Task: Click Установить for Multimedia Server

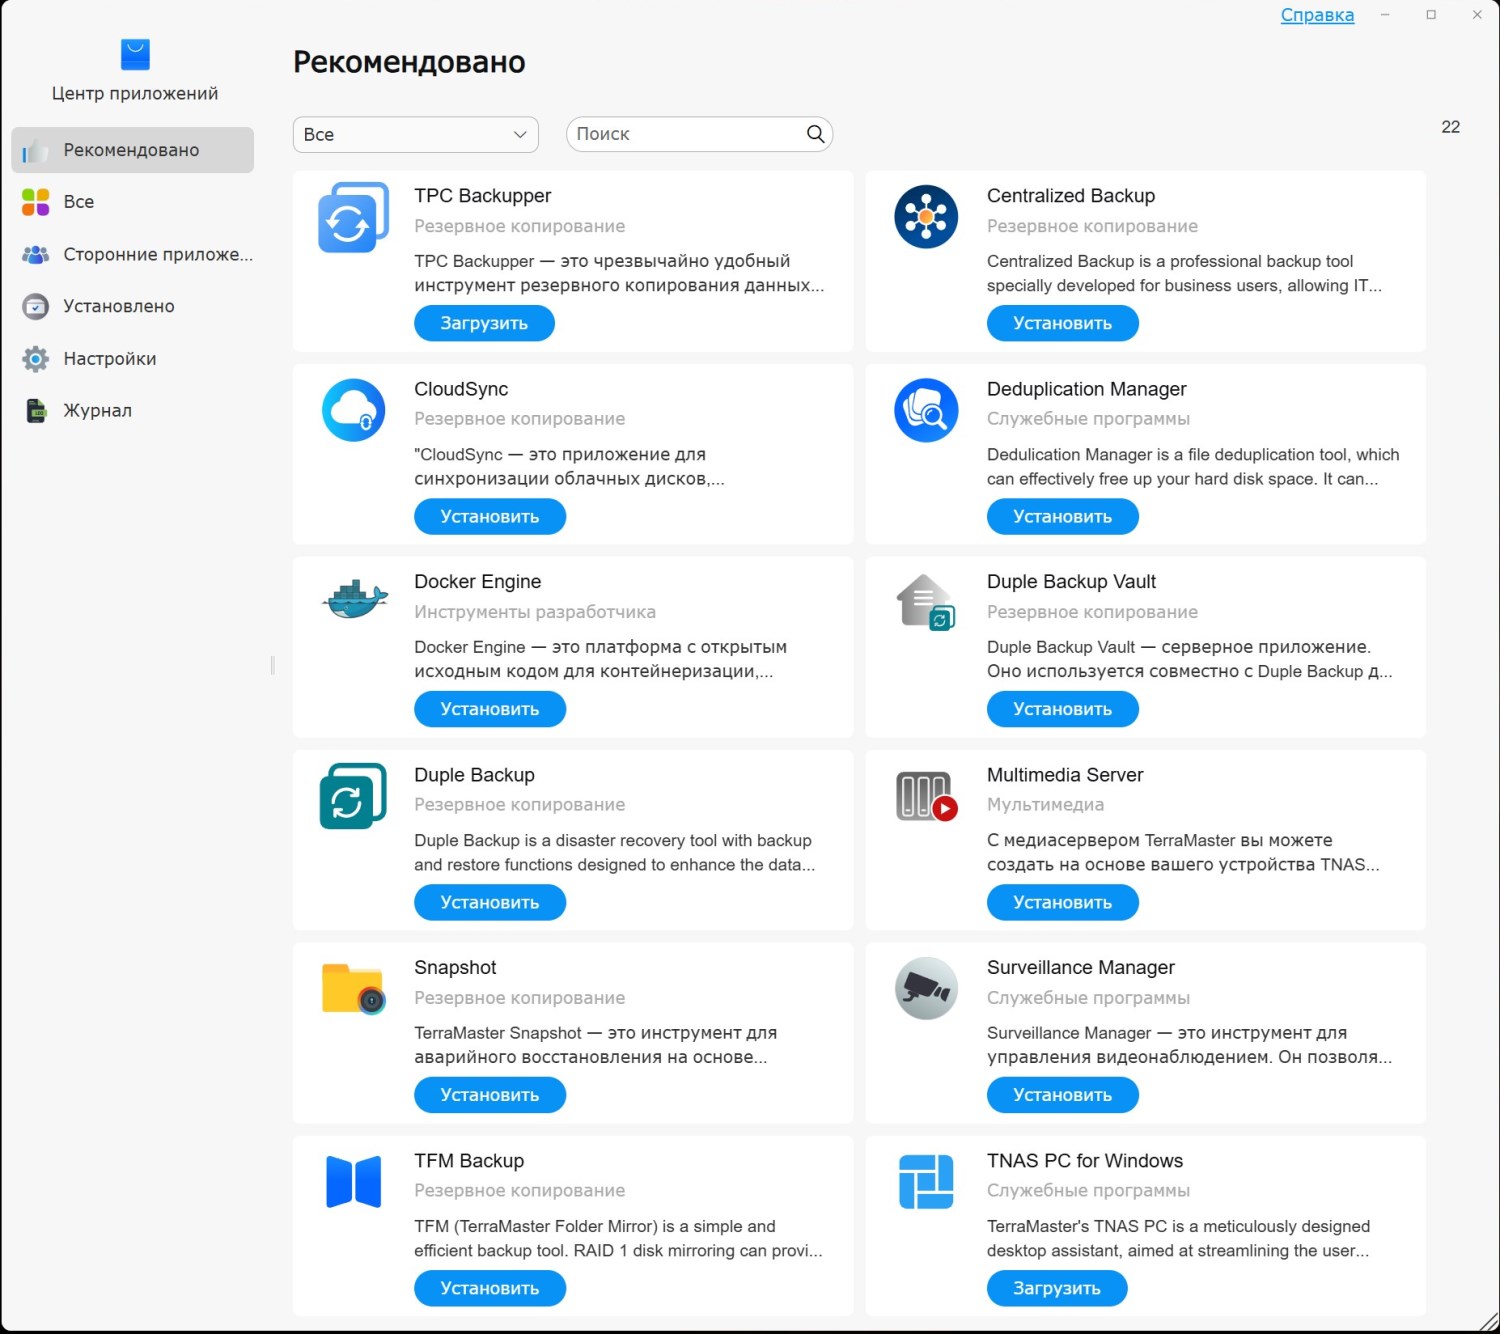Action: pos(1063,902)
